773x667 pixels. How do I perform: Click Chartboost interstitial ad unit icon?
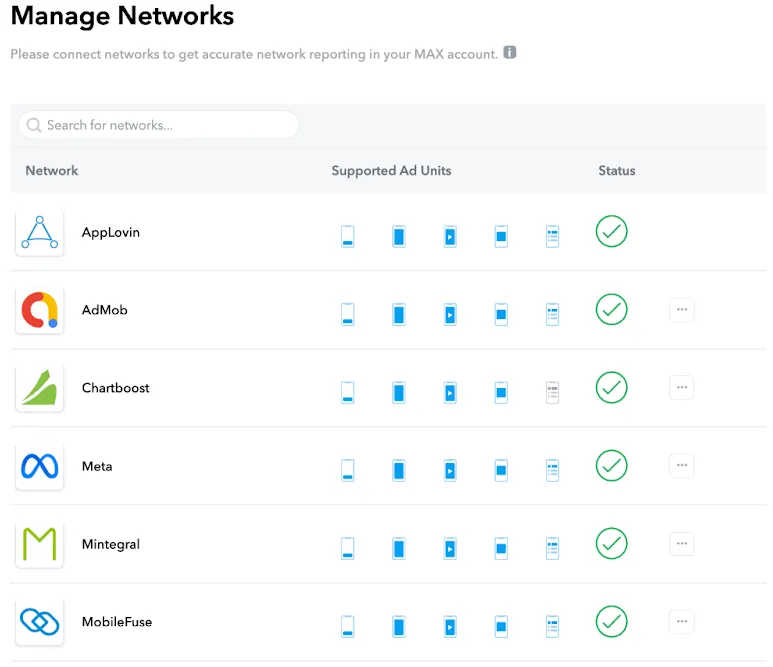(x=399, y=392)
